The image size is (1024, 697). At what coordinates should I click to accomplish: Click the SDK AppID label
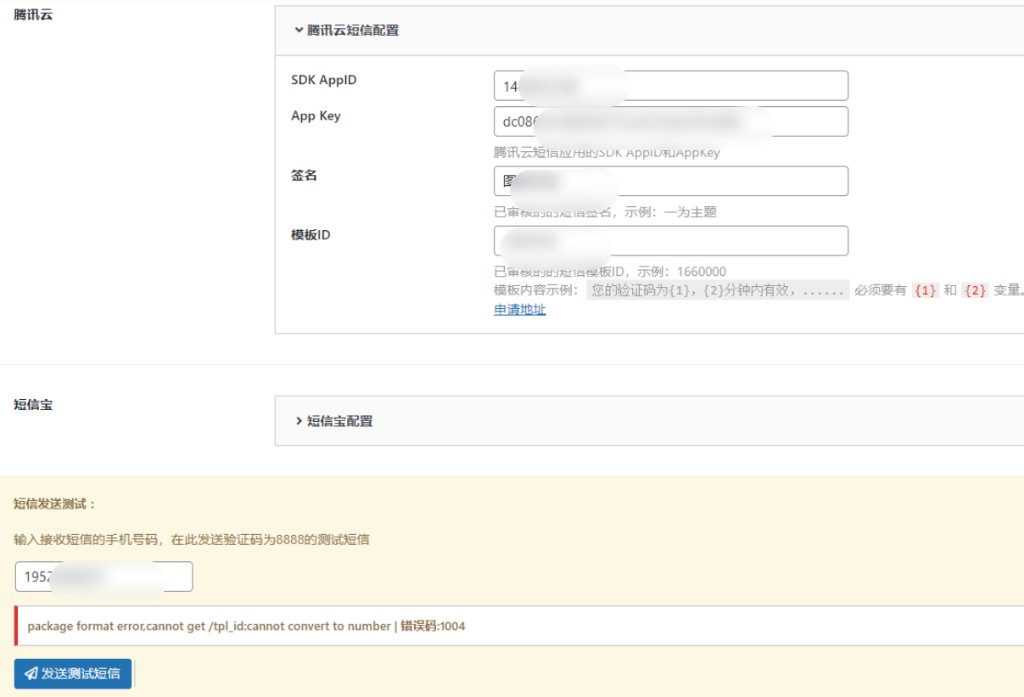click(x=324, y=80)
